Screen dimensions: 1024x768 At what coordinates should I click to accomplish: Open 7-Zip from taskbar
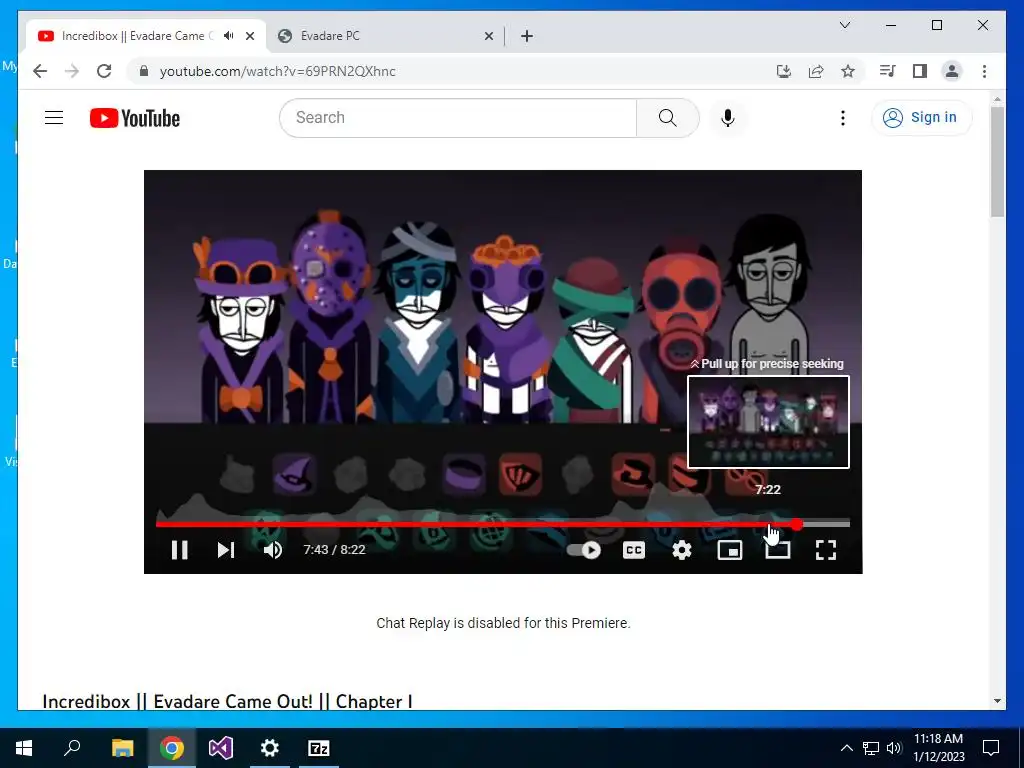(319, 748)
